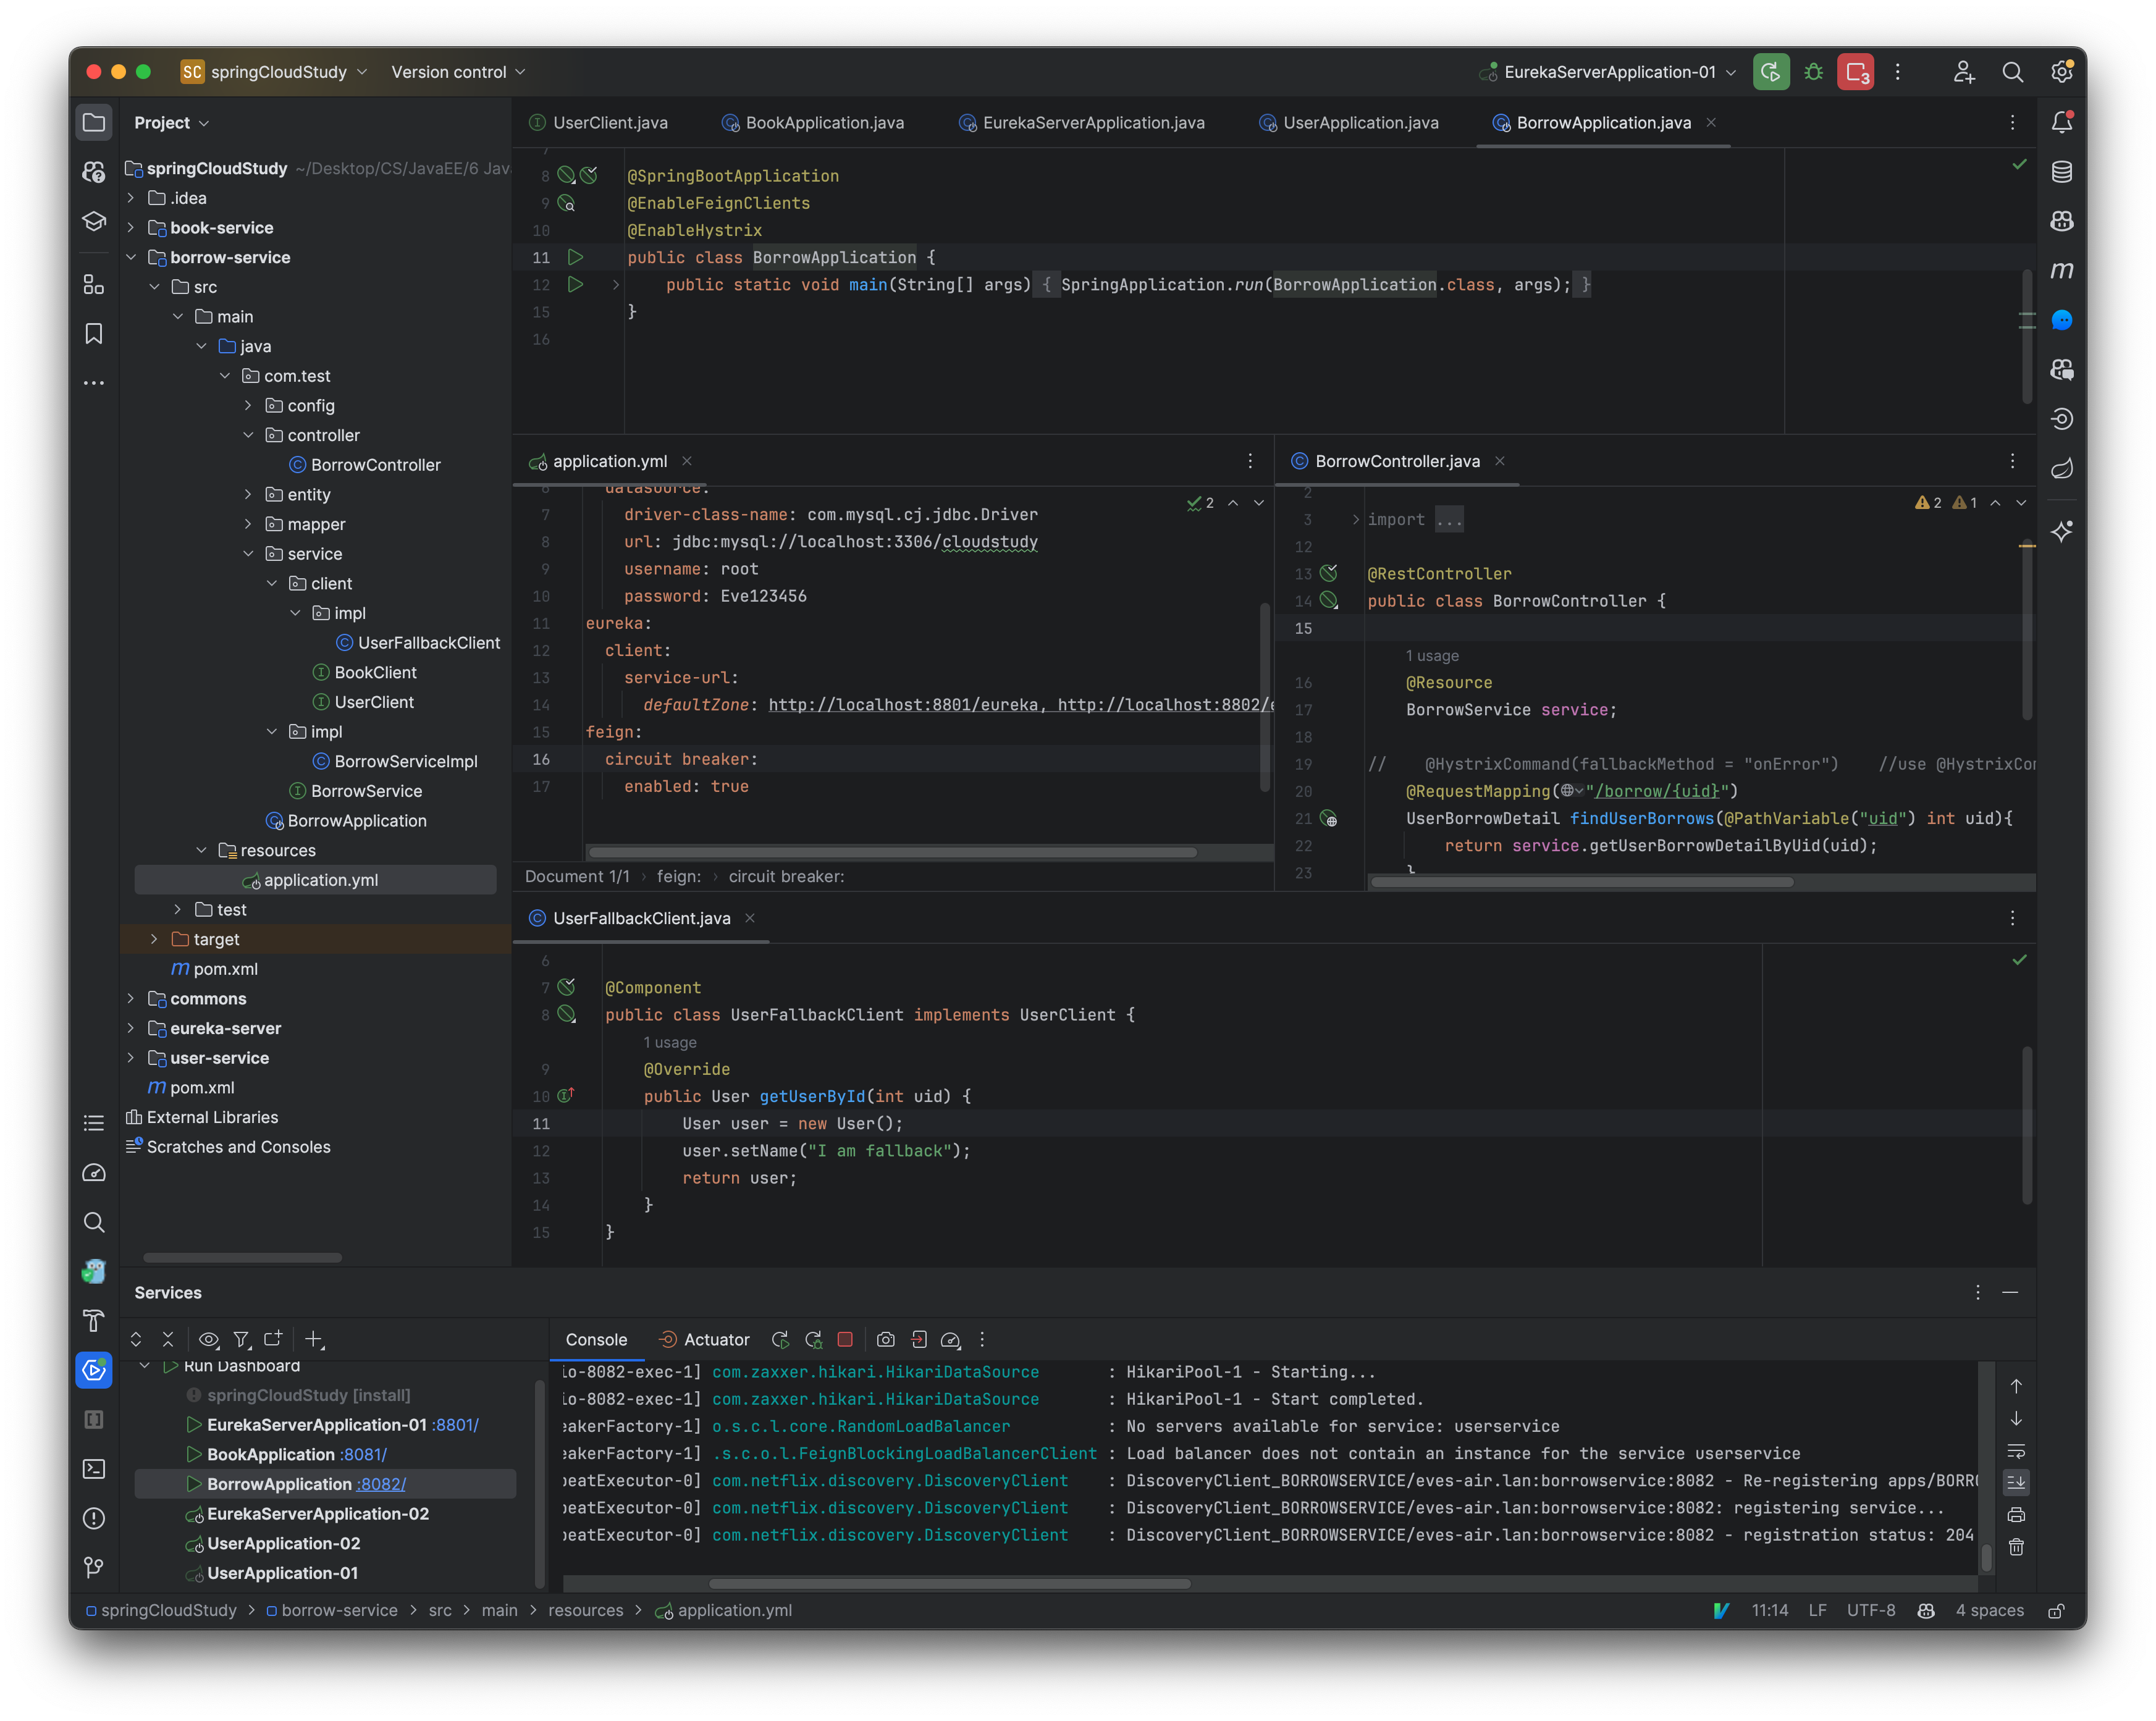Image resolution: width=2156 pixels, height=1721 pixels.
Task: Collapse the borrow-service folder
Action: tap(131, 257)
